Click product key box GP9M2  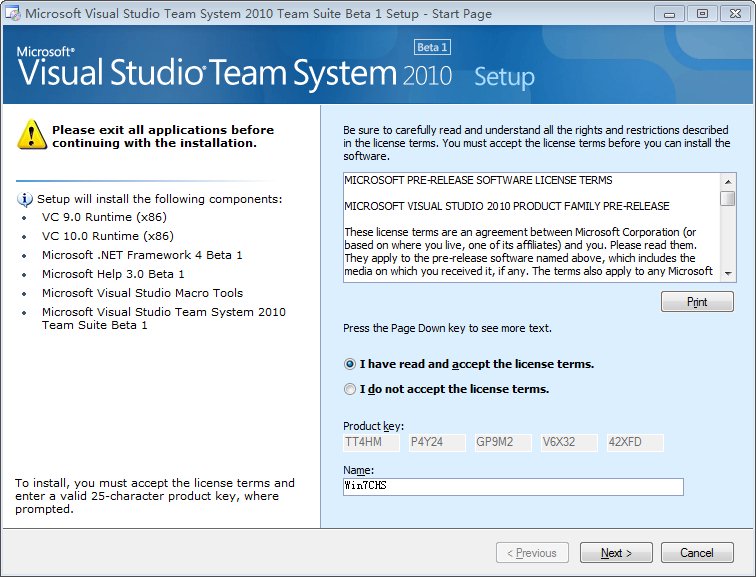(x=503, y=443)
